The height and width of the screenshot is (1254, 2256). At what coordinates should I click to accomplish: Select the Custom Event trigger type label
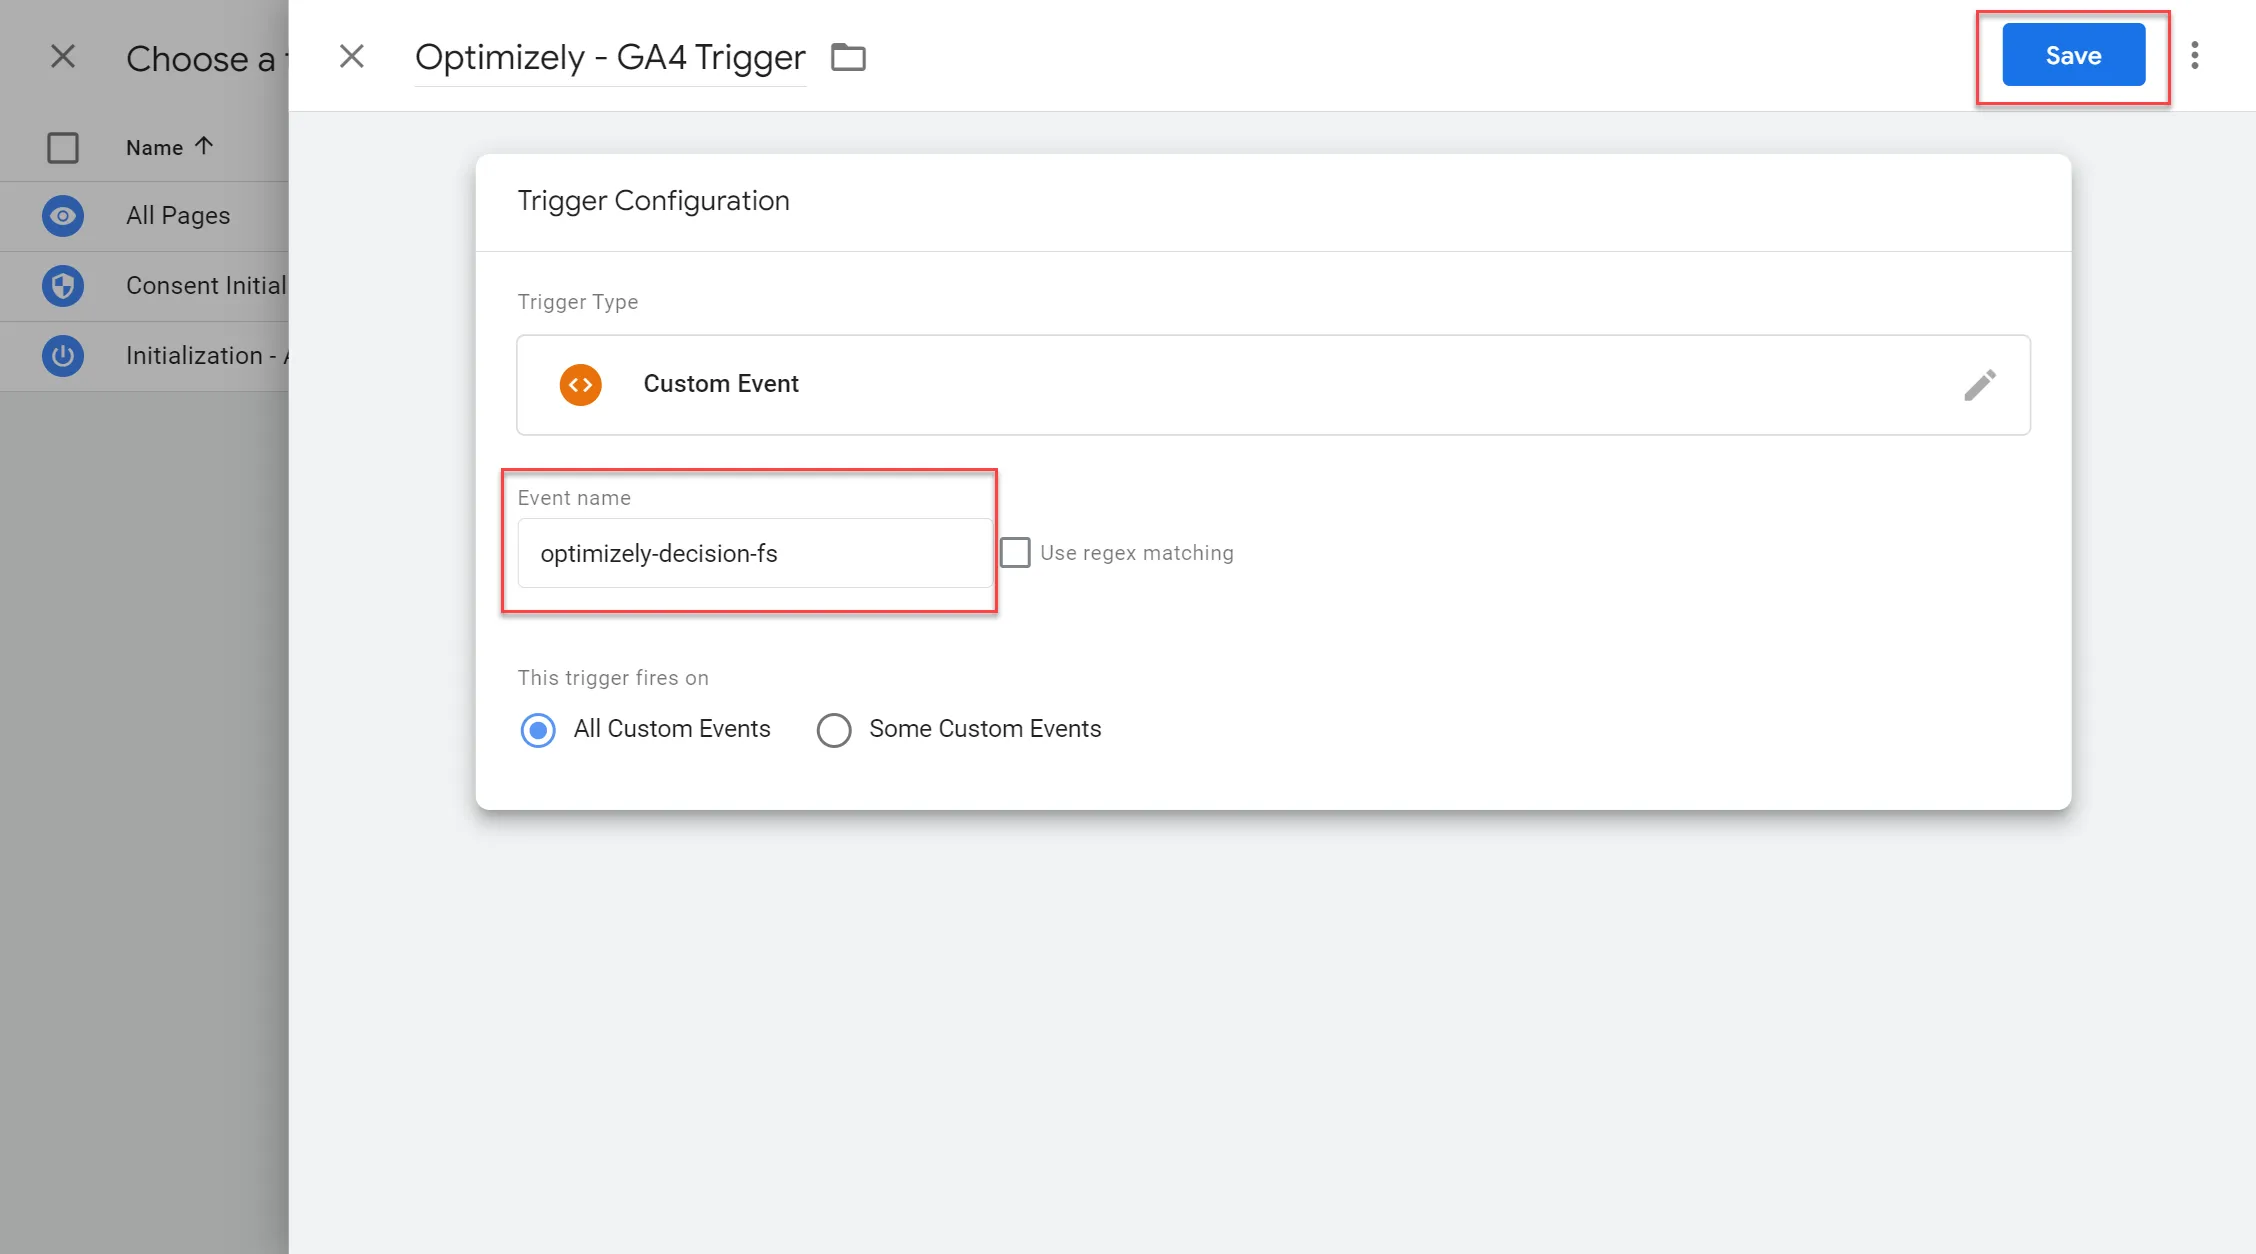click(x=721, y=384)
